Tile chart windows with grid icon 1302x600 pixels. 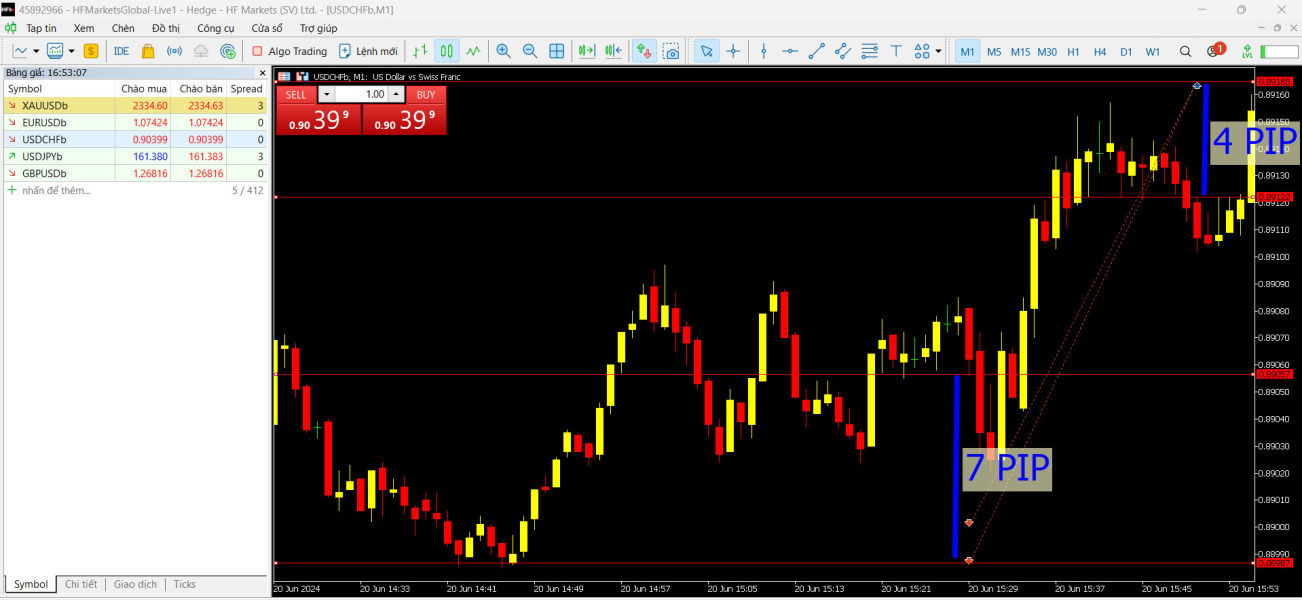point(557,51)
